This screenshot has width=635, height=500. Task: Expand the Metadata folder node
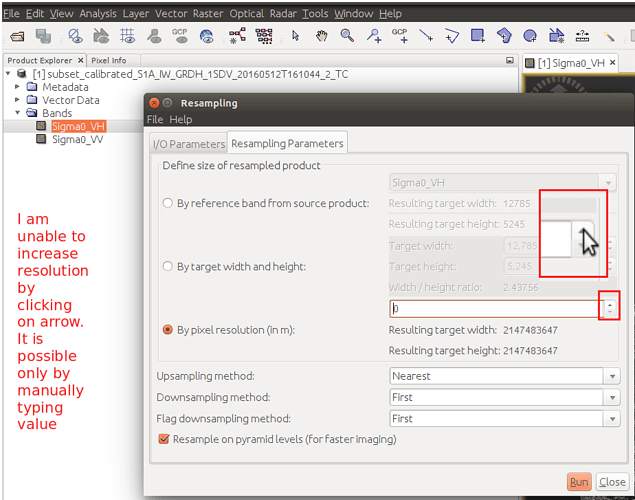click(17, 87)
